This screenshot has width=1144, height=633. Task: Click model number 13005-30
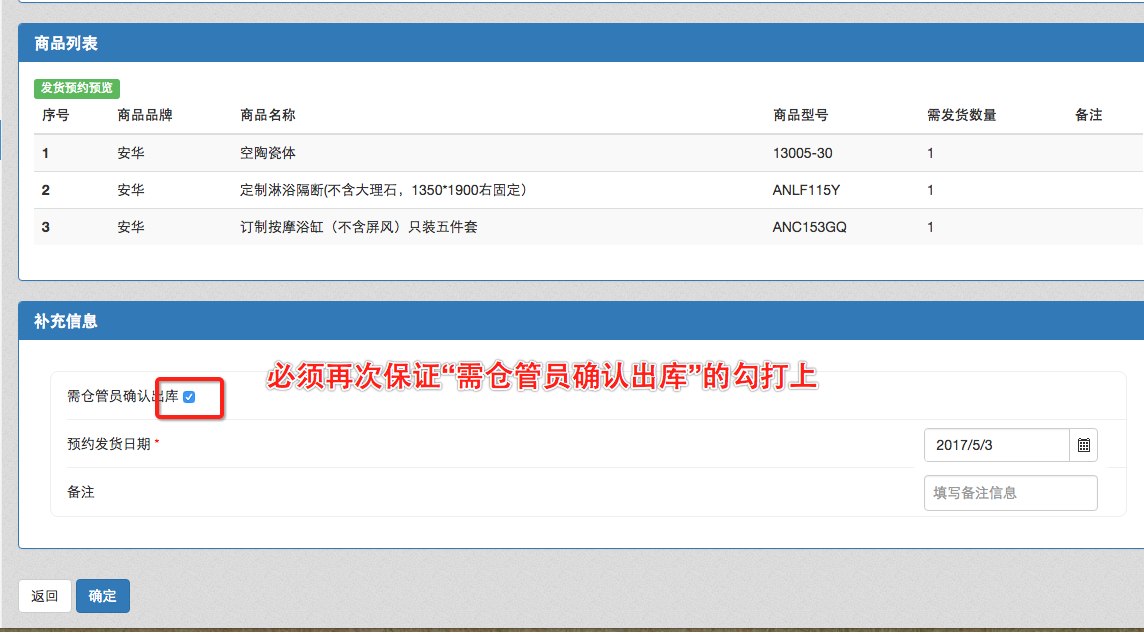[803, 153]
